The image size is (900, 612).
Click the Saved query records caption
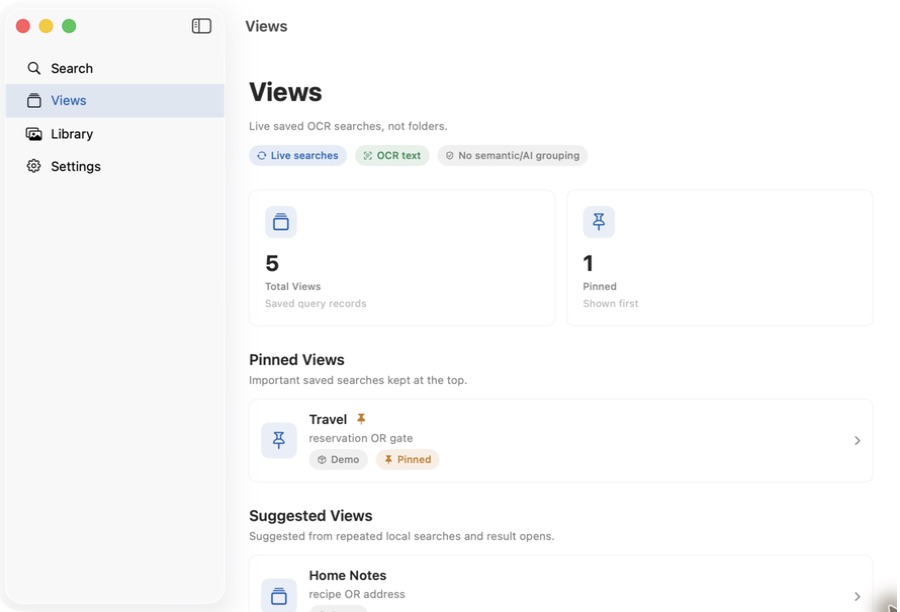[316, 304]
